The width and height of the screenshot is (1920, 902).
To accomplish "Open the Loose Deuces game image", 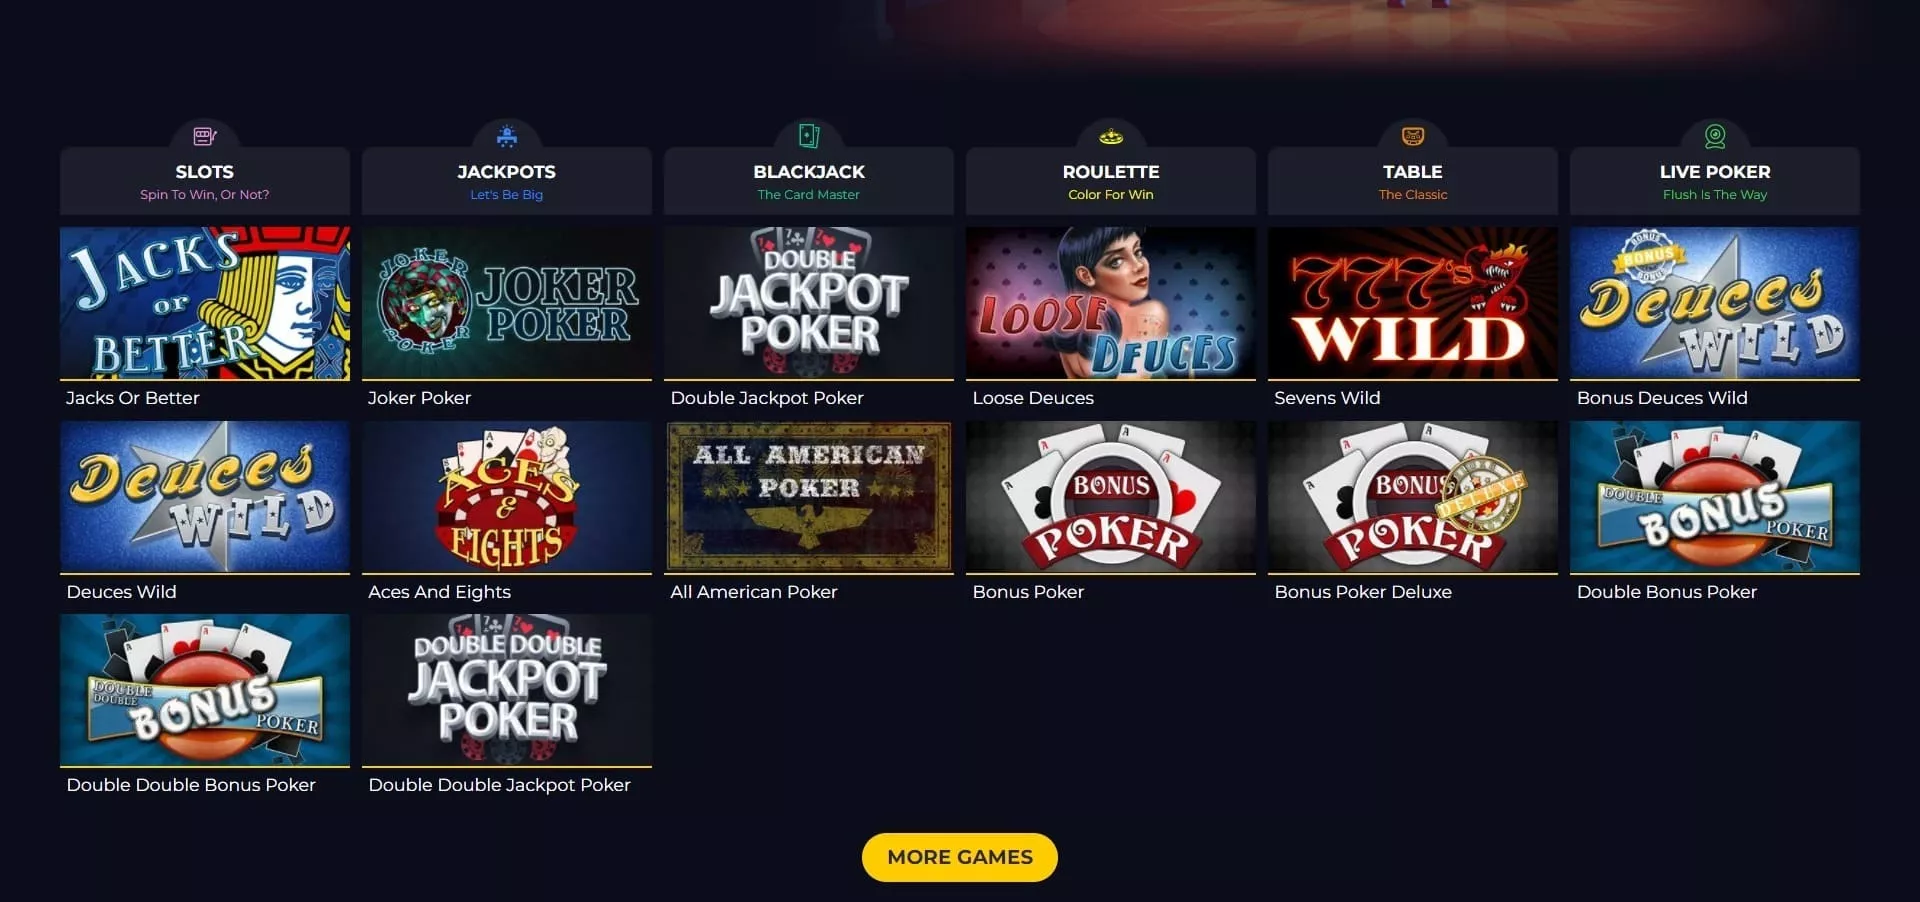I will pyautogui.click(x=1111, y=303).
